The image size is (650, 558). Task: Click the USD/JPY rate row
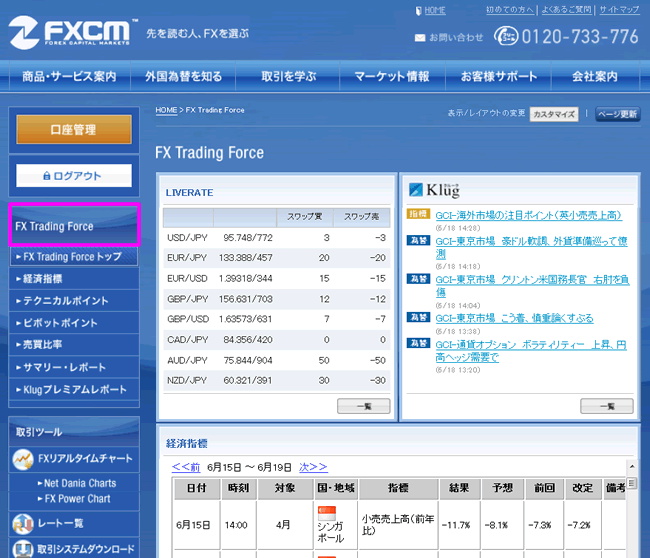[276, 238]
